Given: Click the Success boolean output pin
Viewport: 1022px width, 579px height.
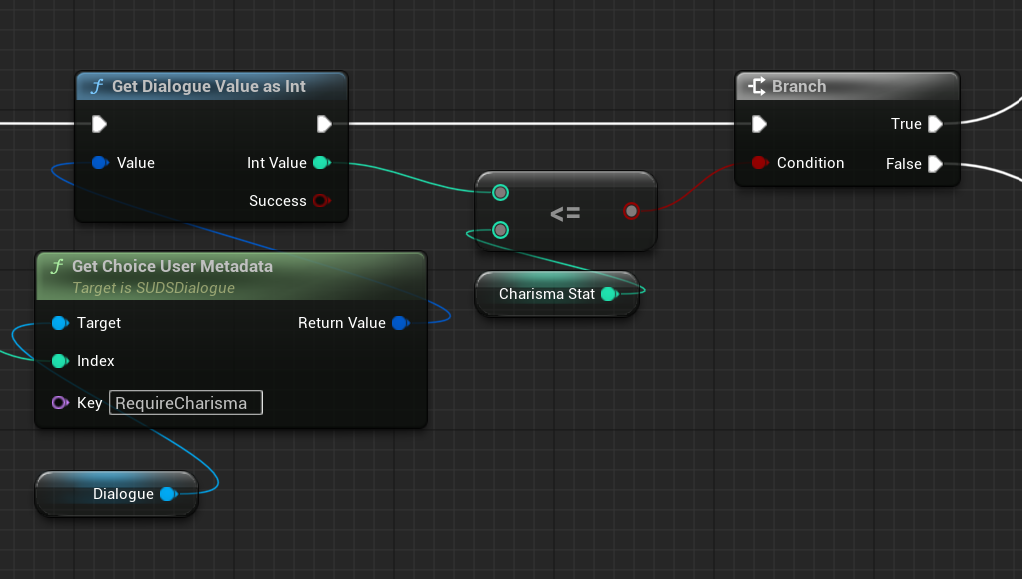Looking at the screenshot, I should click(x=320, y=201).
